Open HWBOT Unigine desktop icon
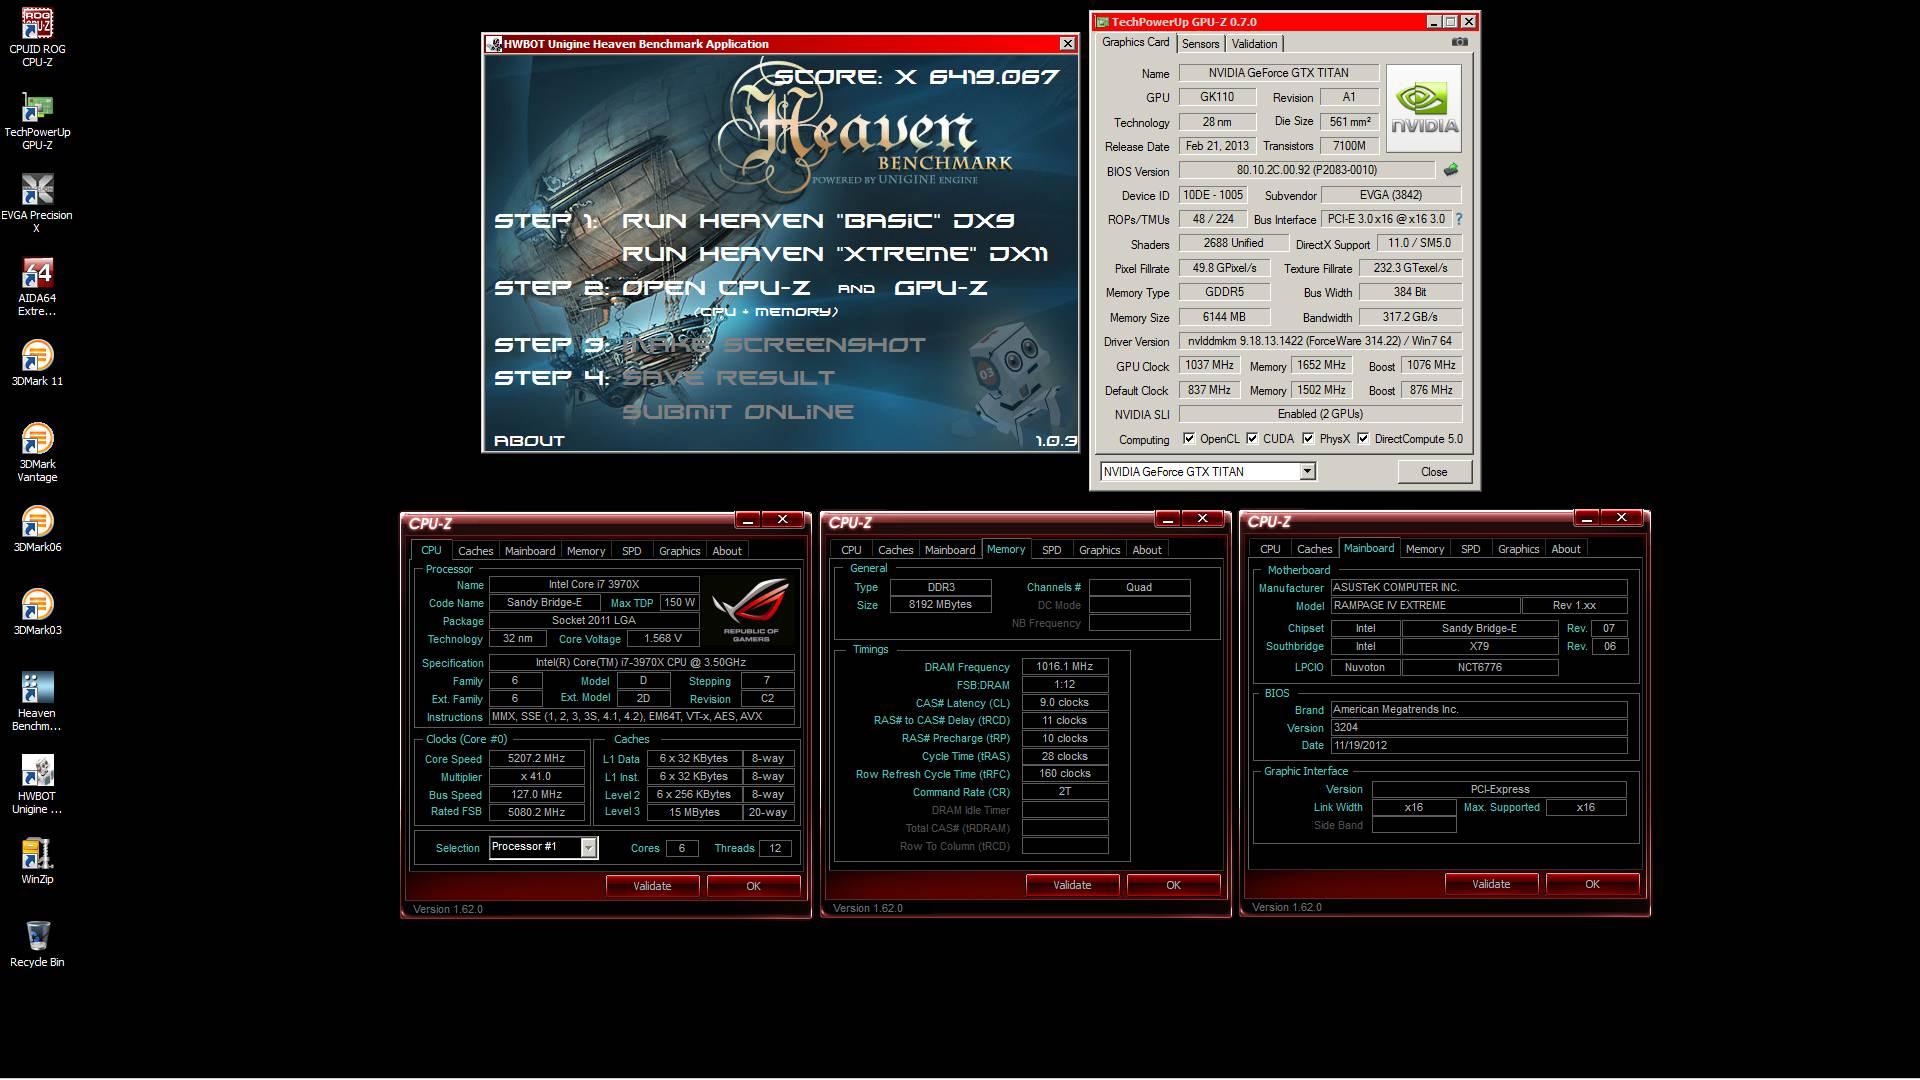 pos(37,785)
